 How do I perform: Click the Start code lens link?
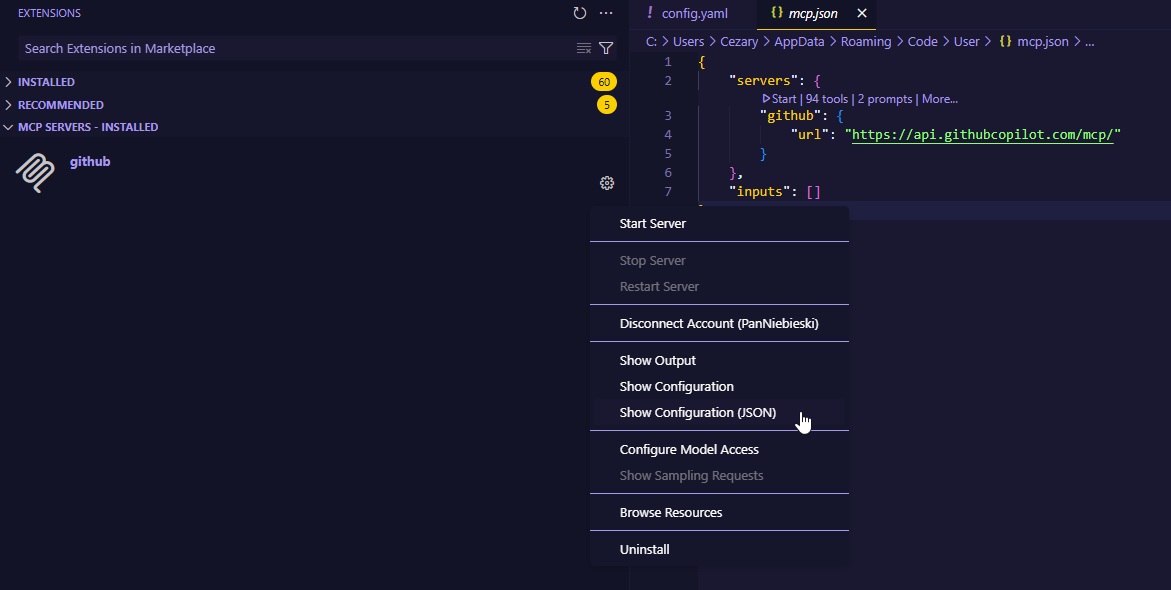(x=779, y=99)
